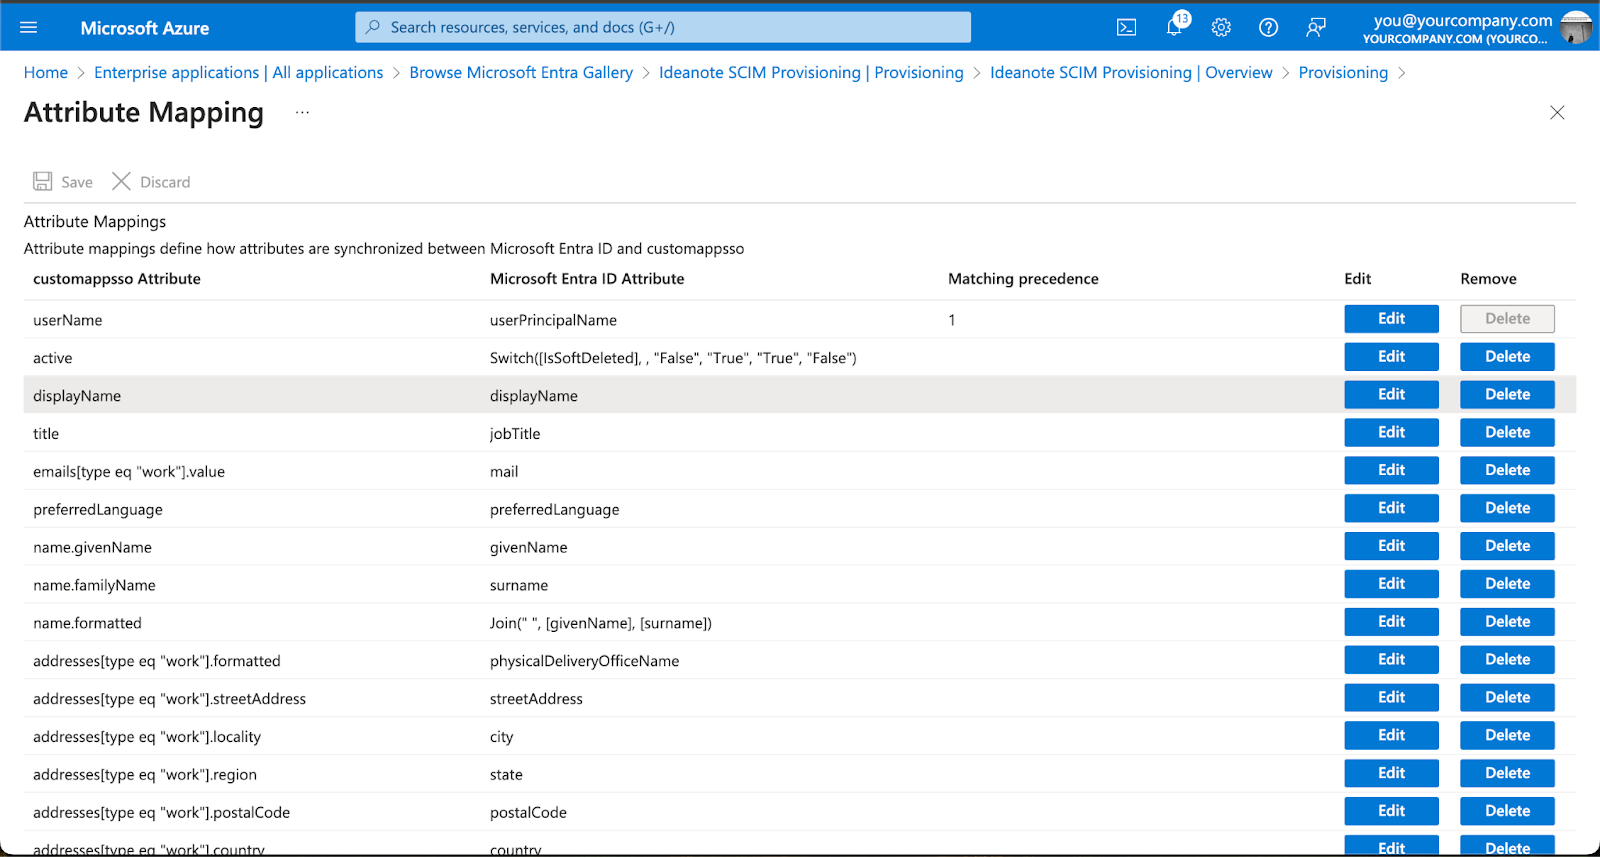Open the Azure portal hamburger menu
The width and height of the screenshot is (1600, 857).
(x=28, y=27)
